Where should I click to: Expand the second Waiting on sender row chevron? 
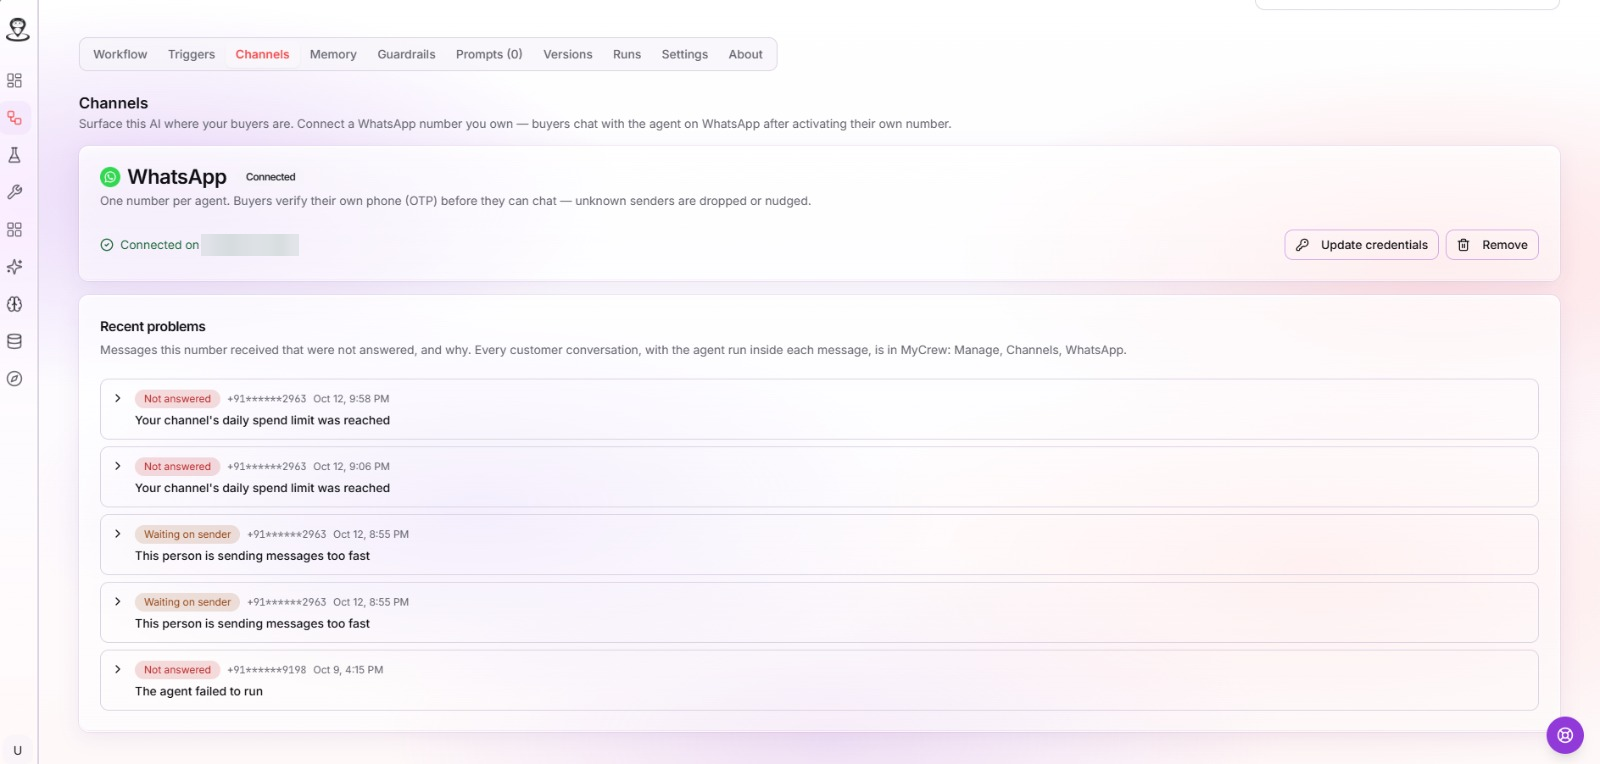118,602
